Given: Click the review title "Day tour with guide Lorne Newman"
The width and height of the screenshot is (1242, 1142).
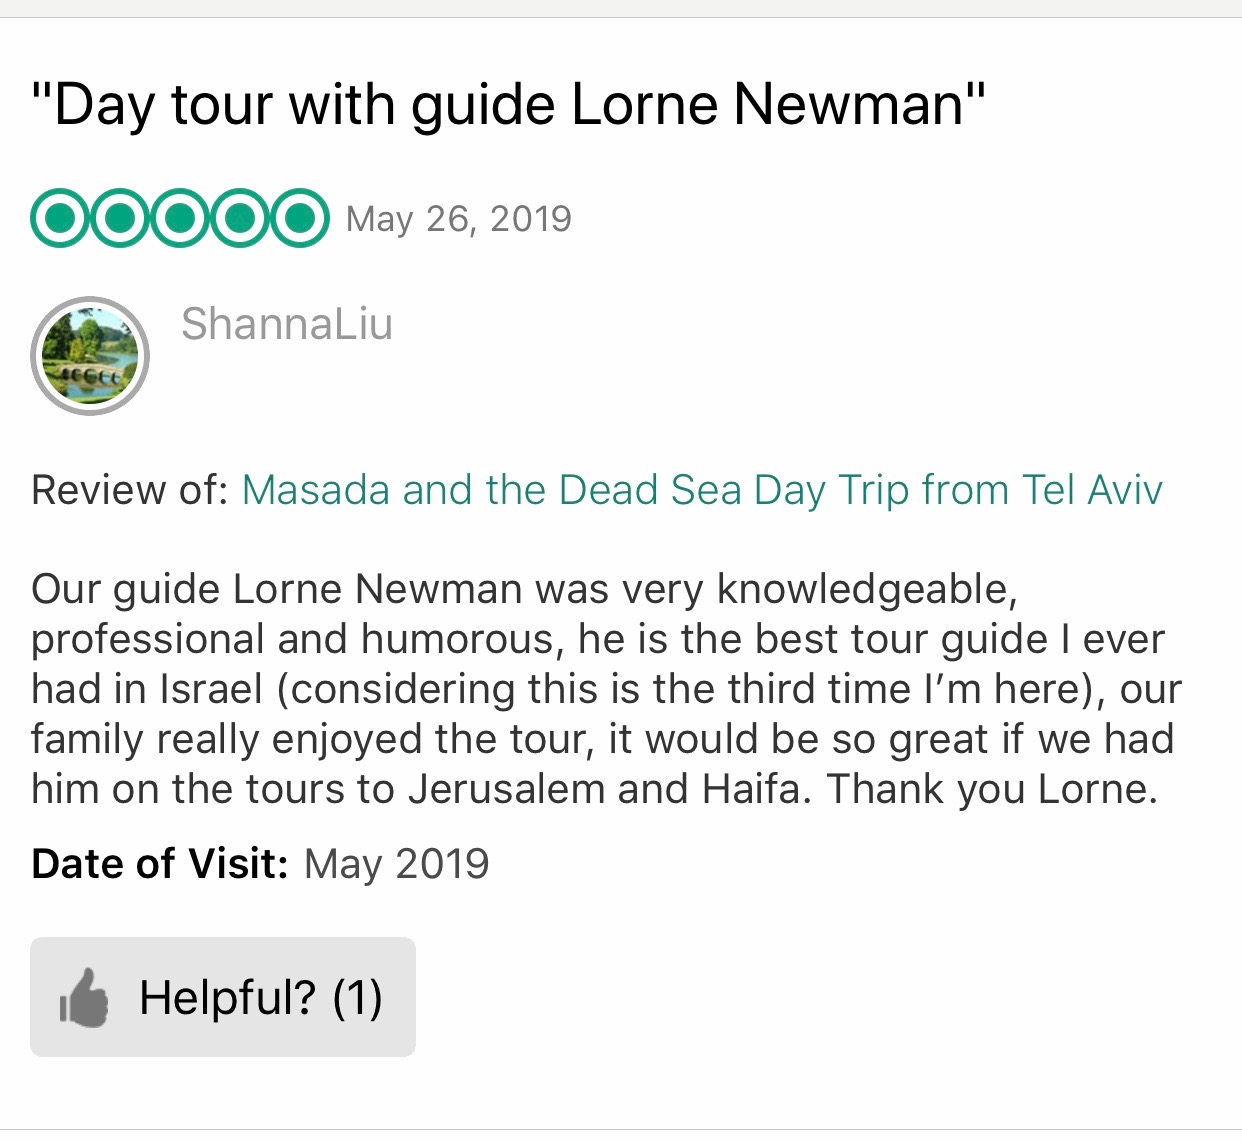Looking at the screenshot, I should click(x=509, y=104).
